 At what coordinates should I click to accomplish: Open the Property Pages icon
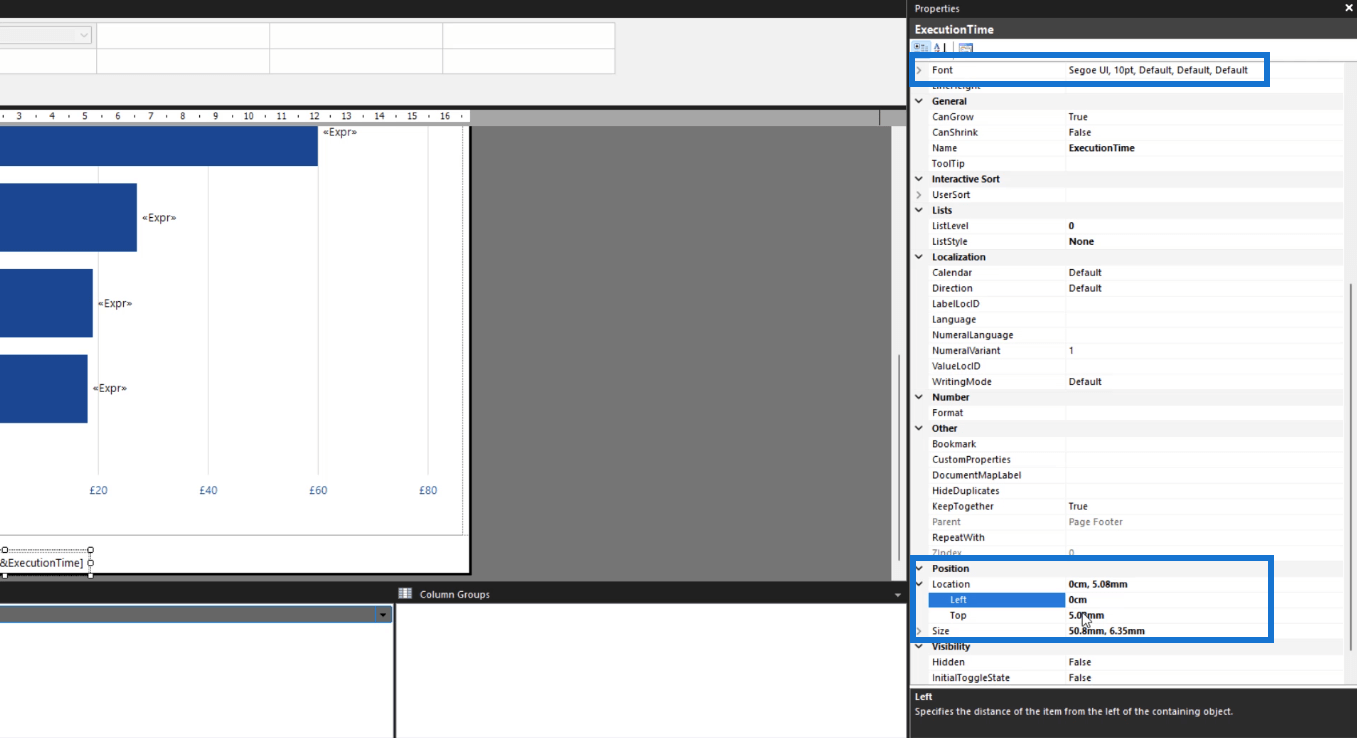965,47
